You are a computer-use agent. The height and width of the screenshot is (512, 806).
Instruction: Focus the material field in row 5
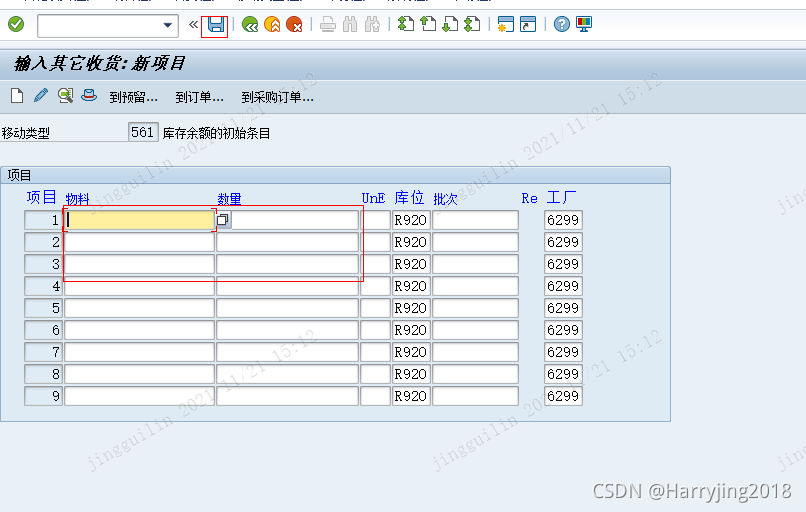pyautogui.click(x=139, y=308)
